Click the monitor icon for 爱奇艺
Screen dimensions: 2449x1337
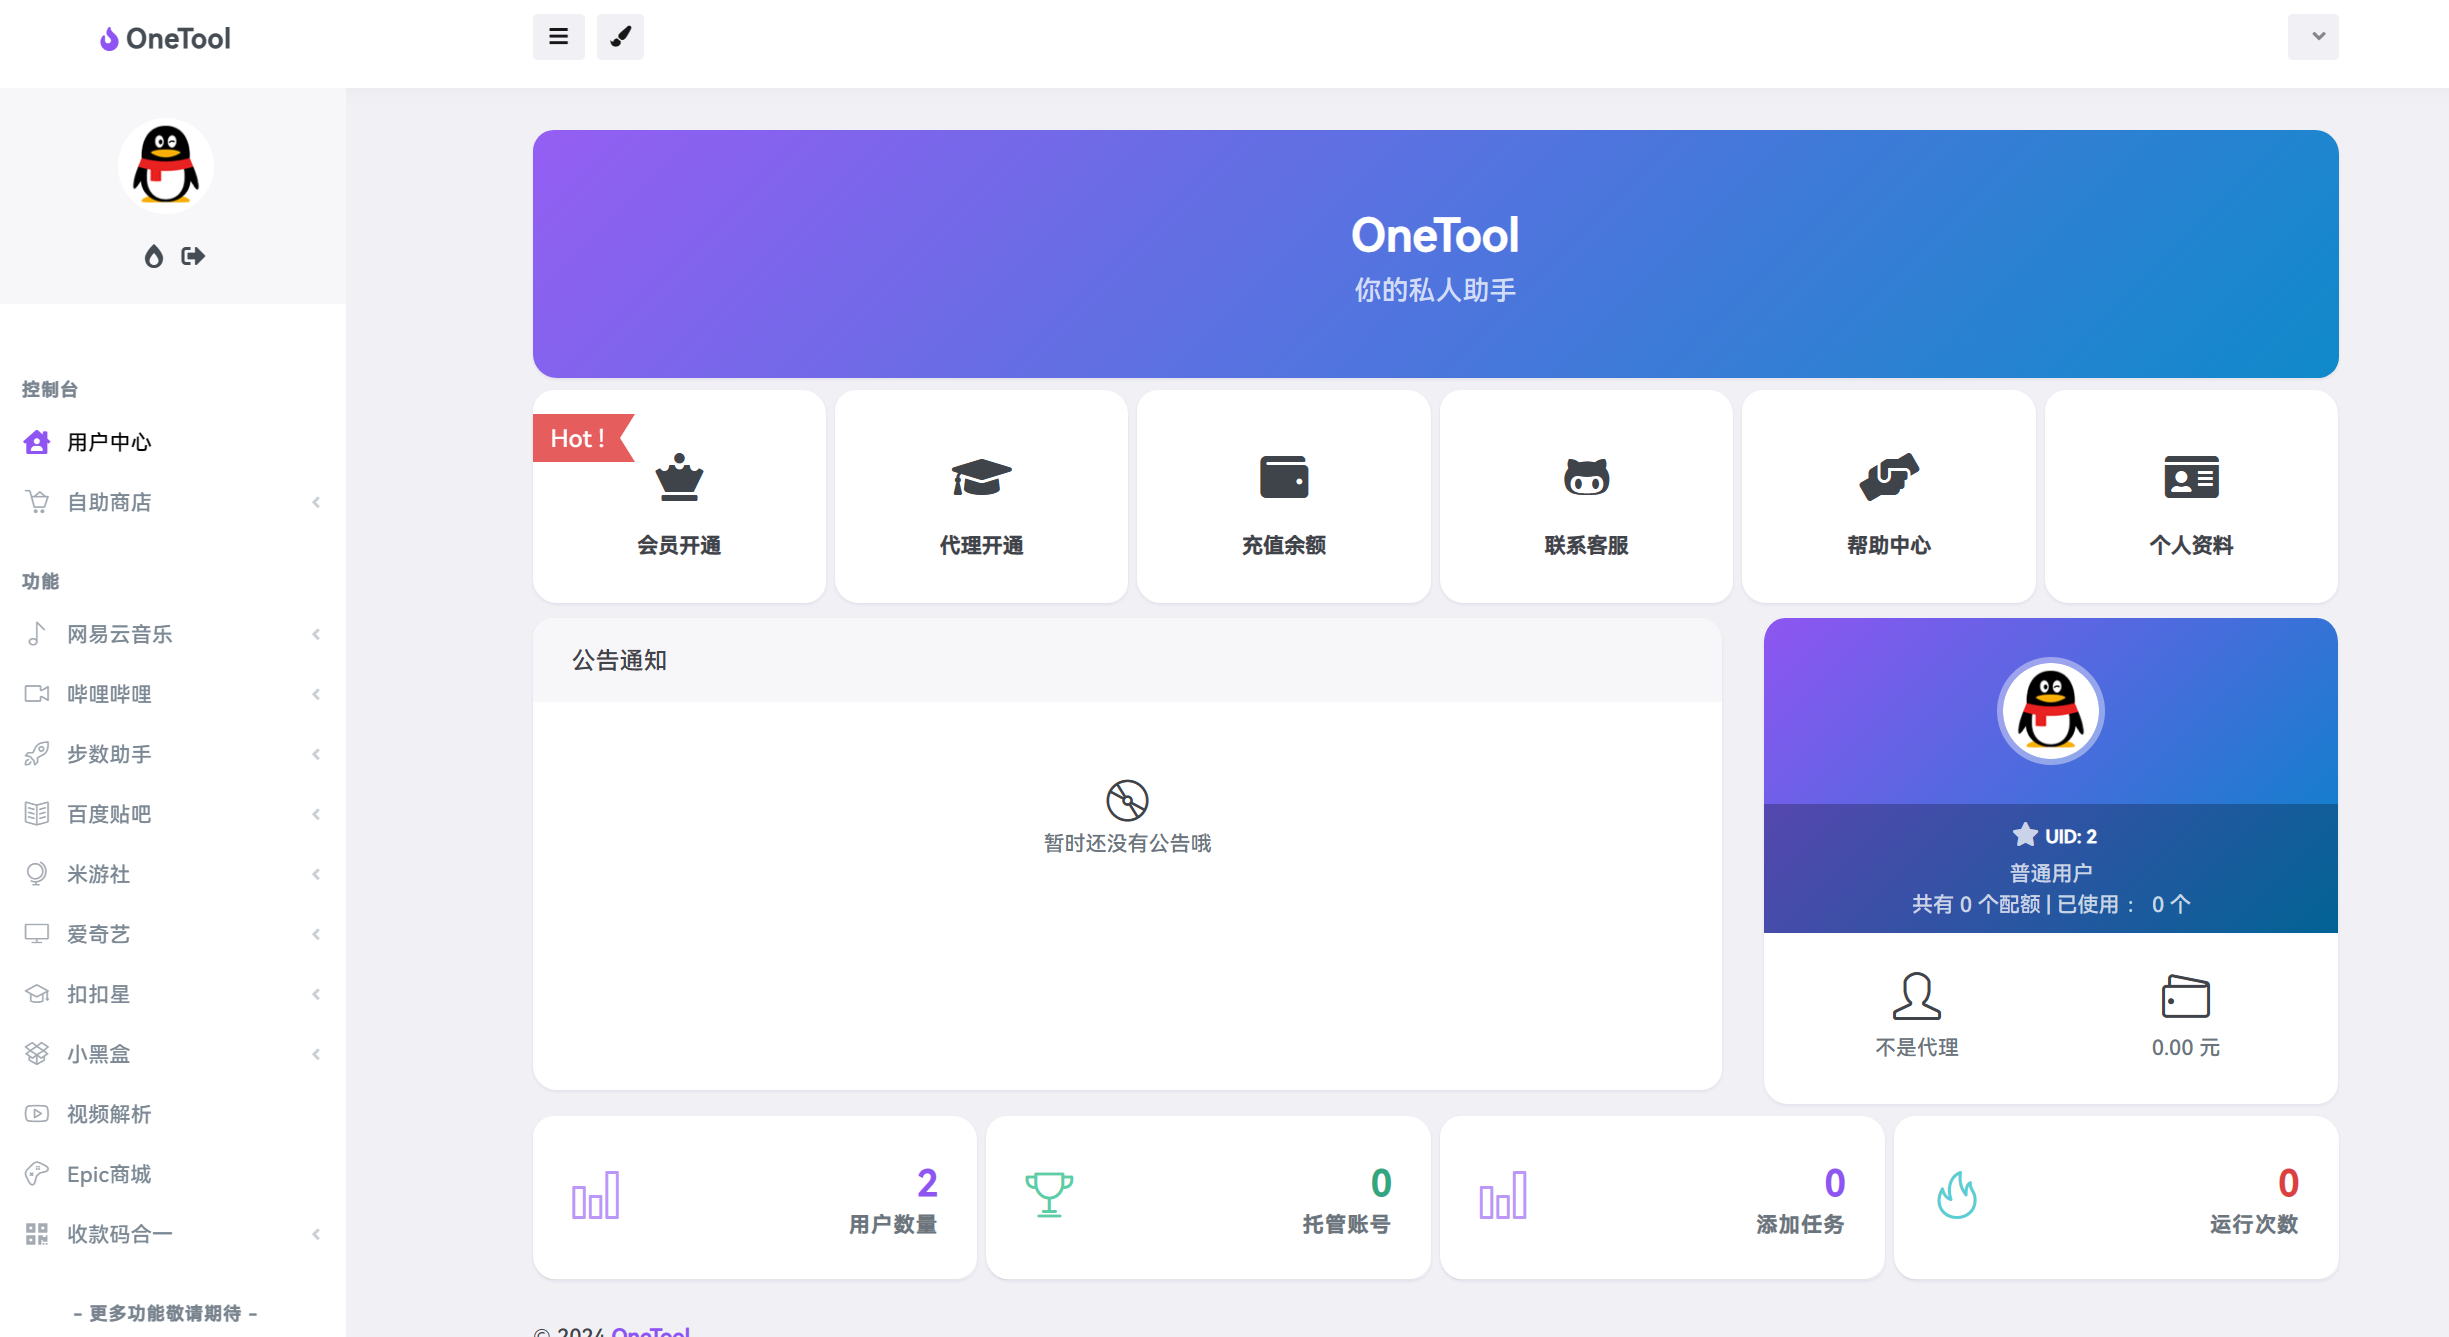click(37, 934)
